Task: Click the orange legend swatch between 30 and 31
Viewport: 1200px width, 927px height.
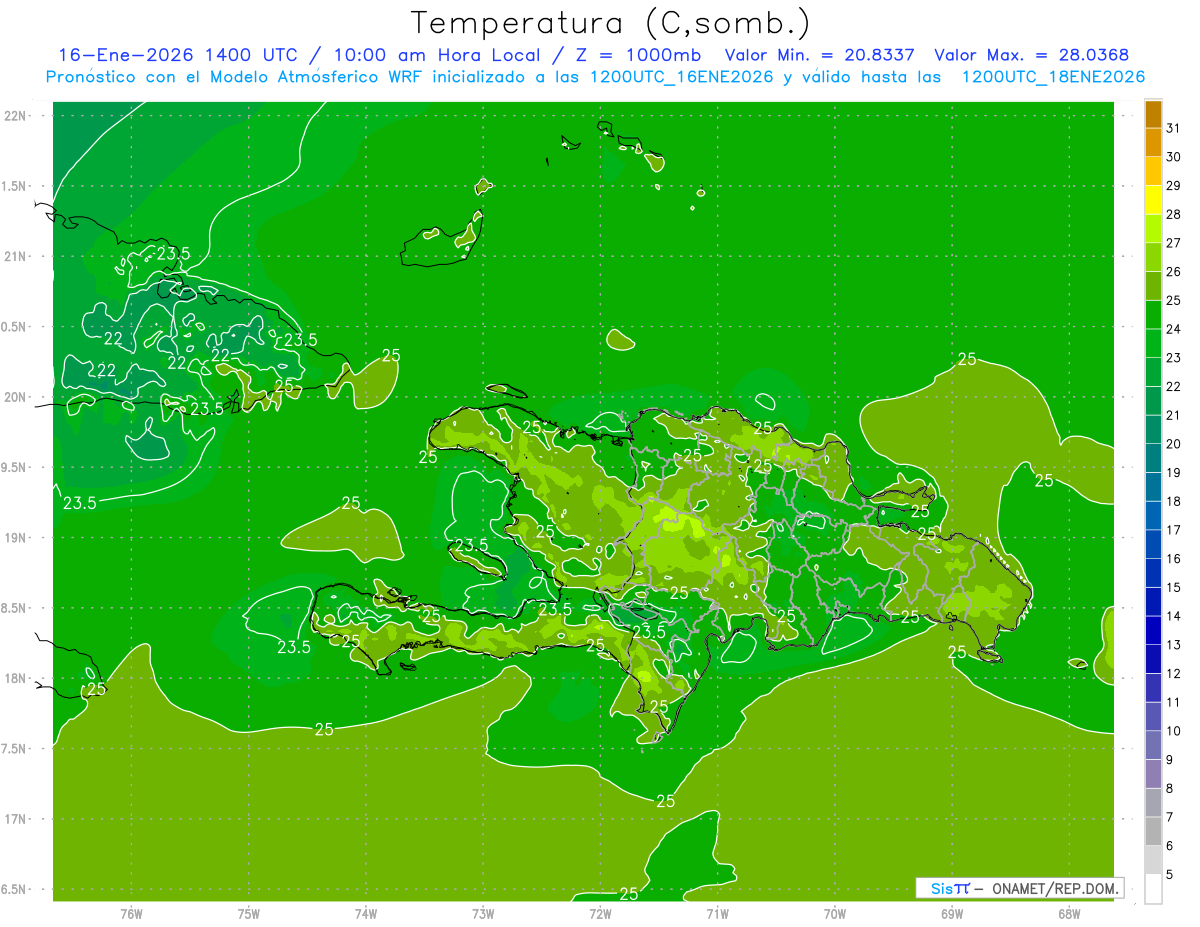Action: (1153, 143)
